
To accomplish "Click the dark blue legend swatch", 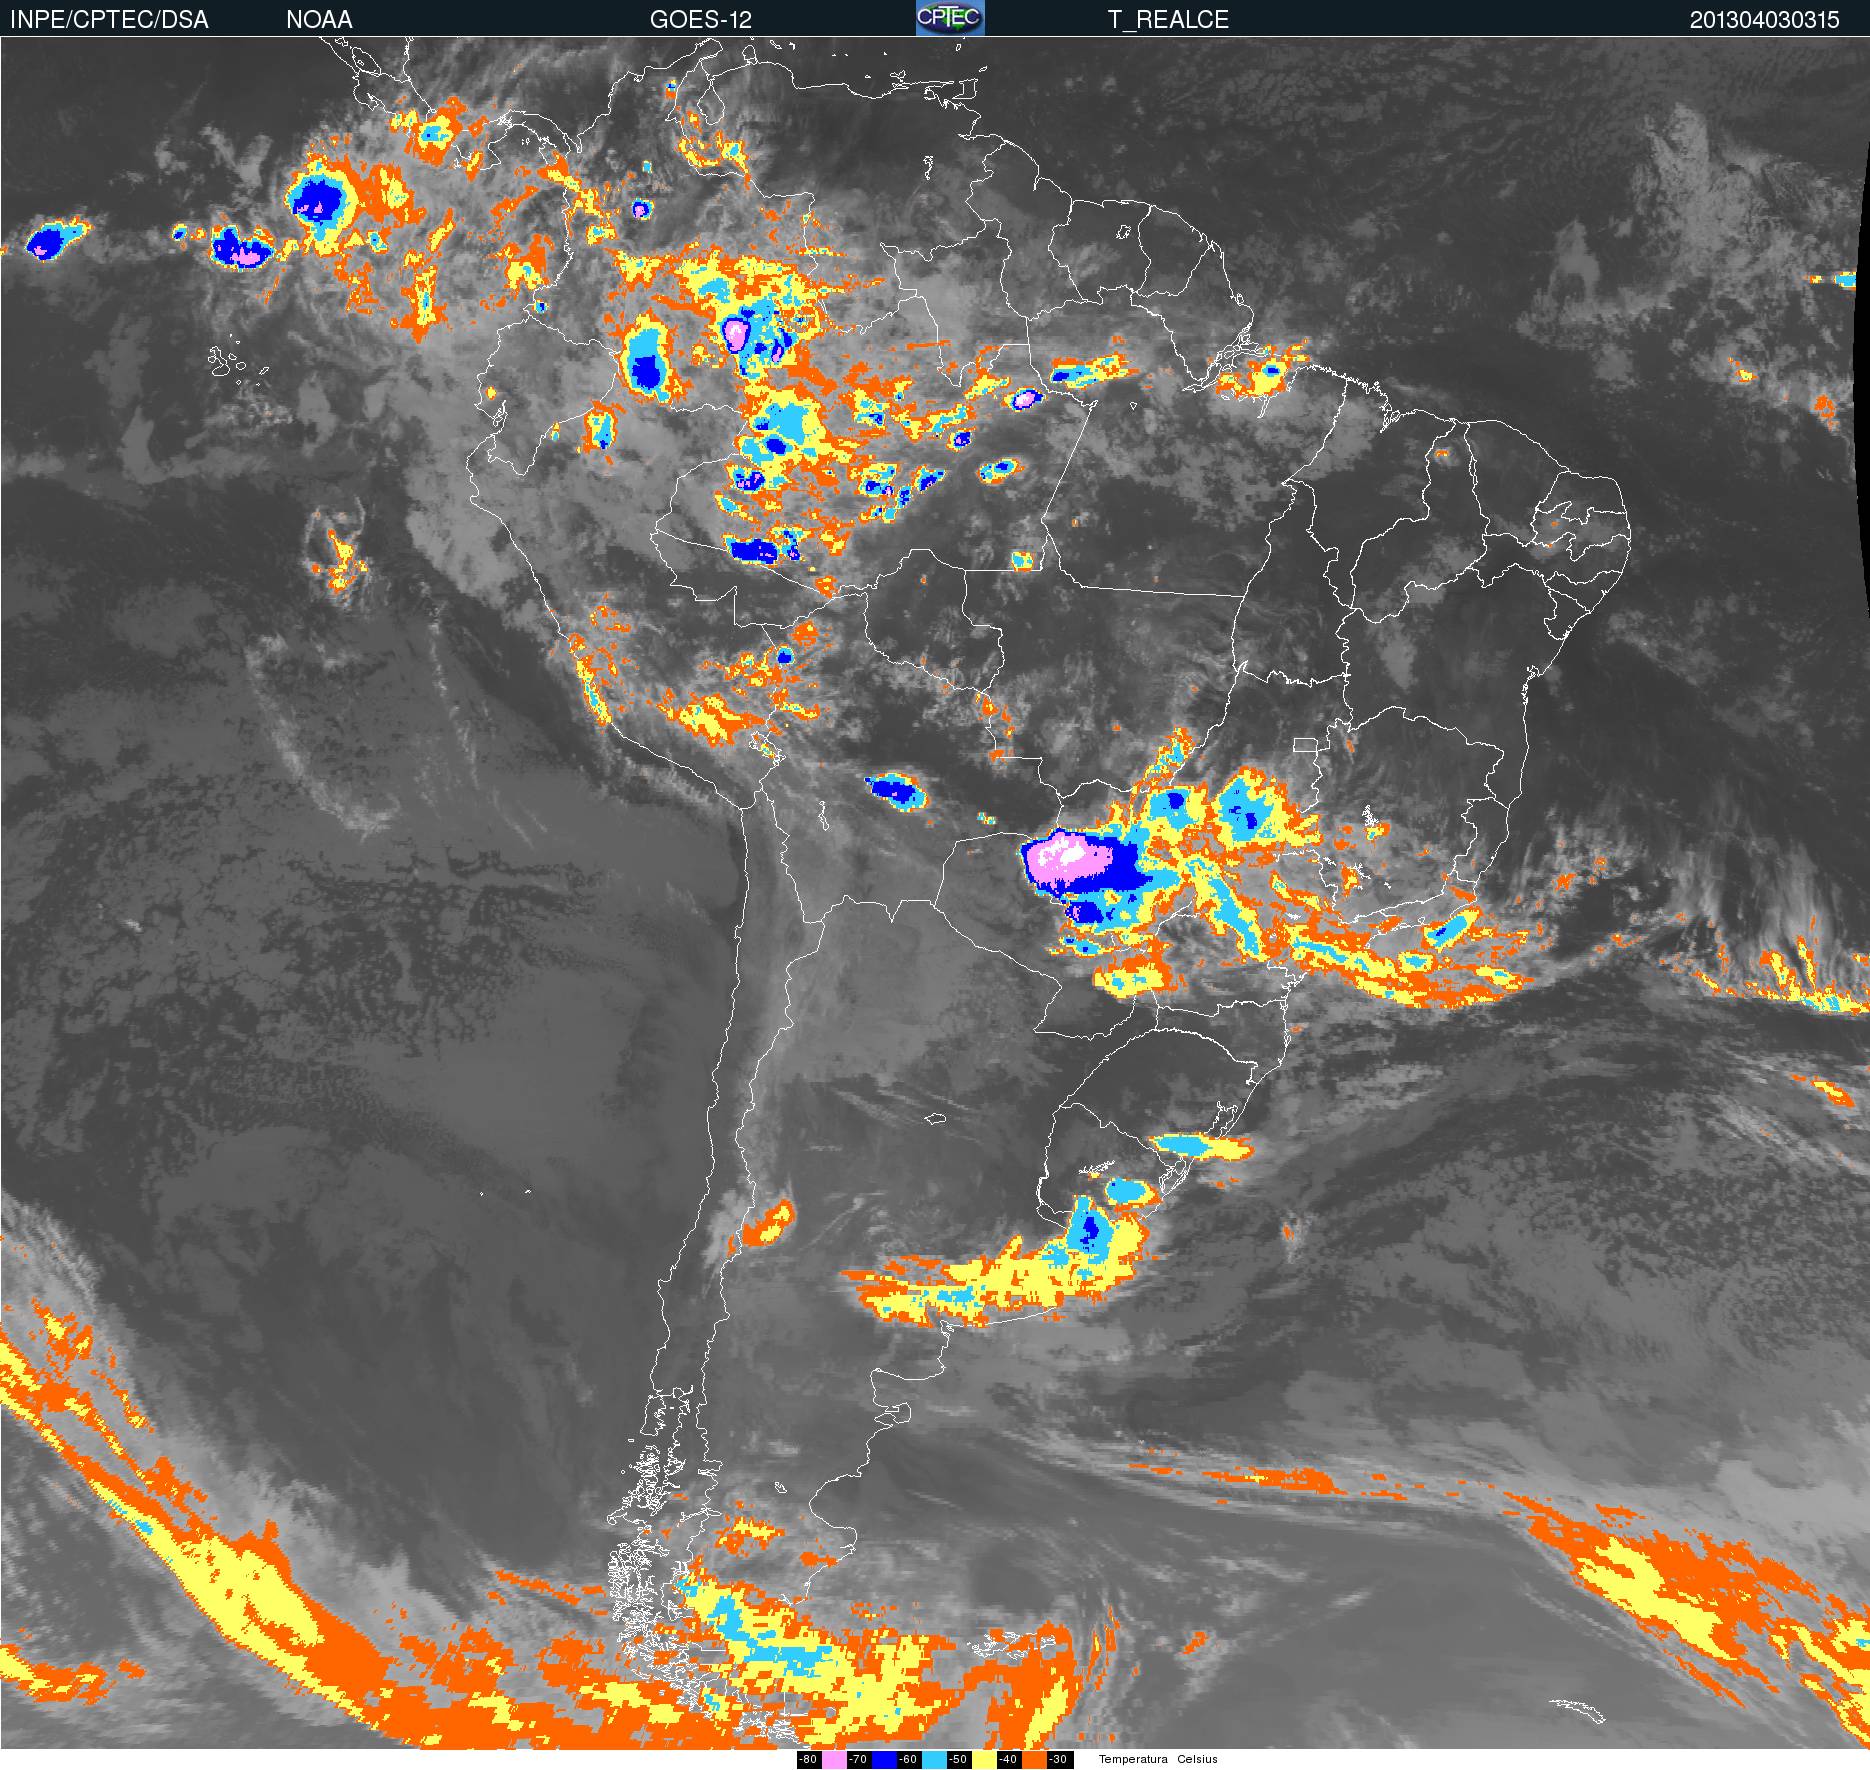I will pos(884,1759).
